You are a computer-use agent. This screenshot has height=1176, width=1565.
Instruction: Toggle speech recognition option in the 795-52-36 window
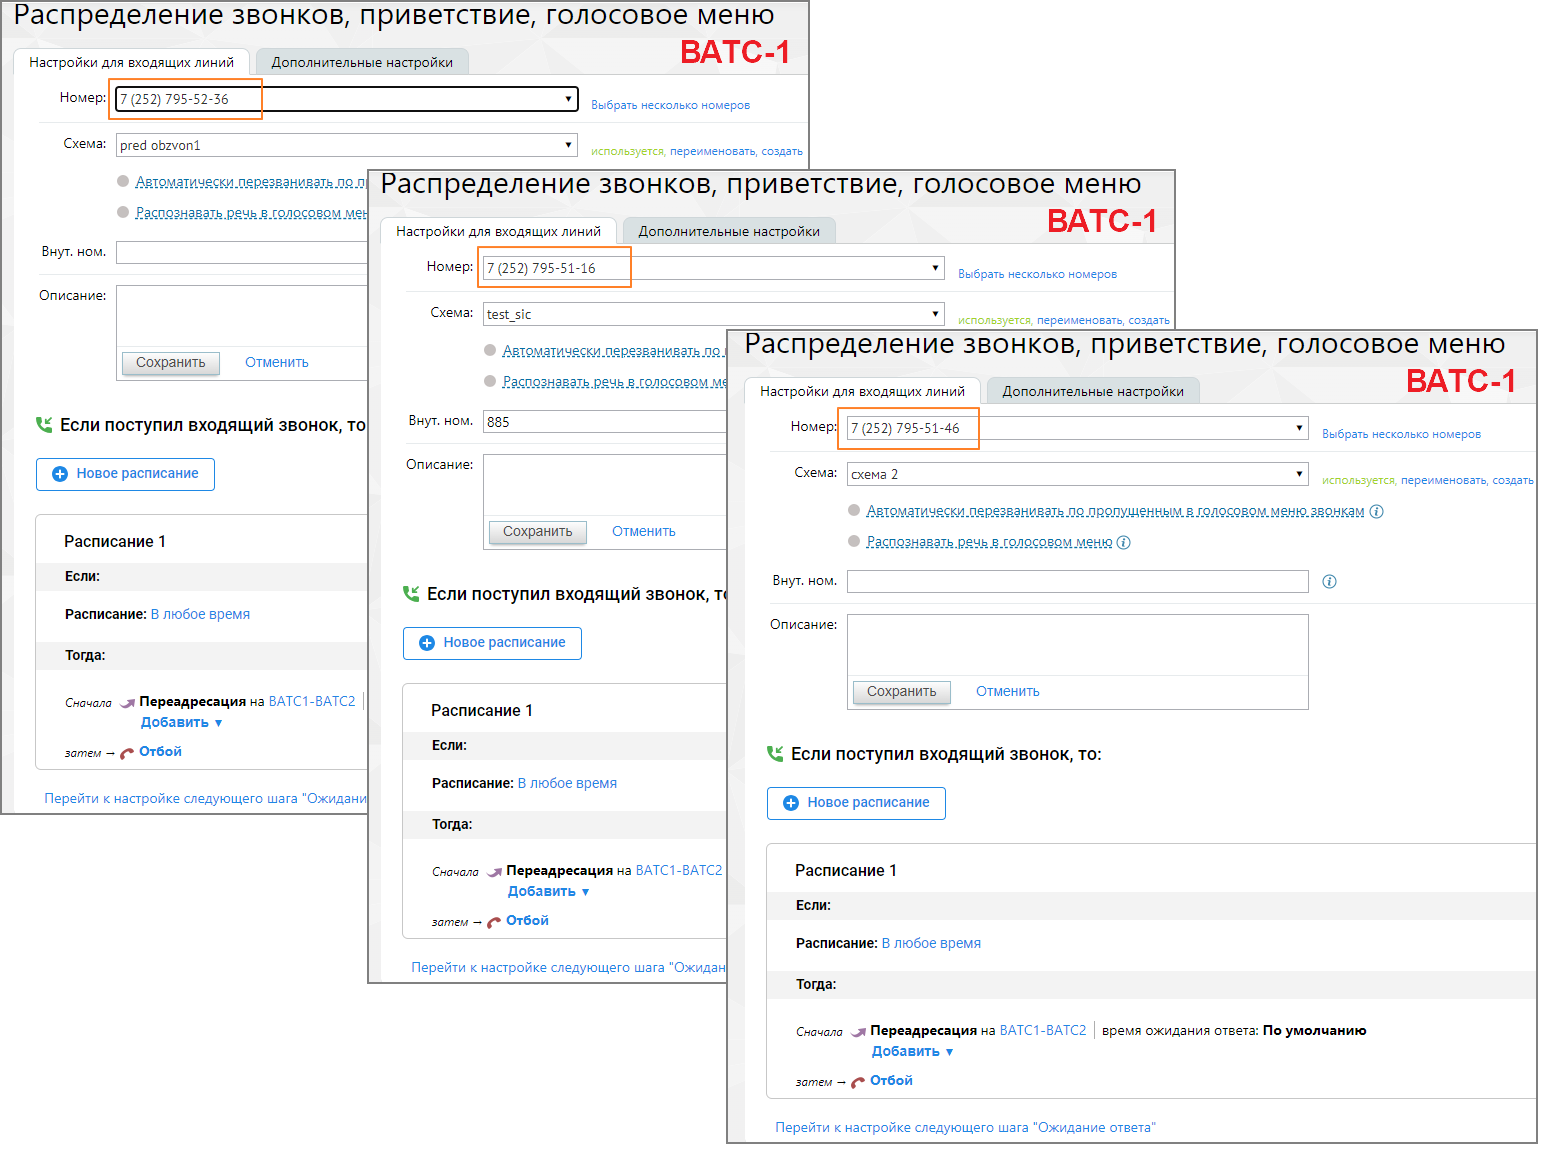123,212
